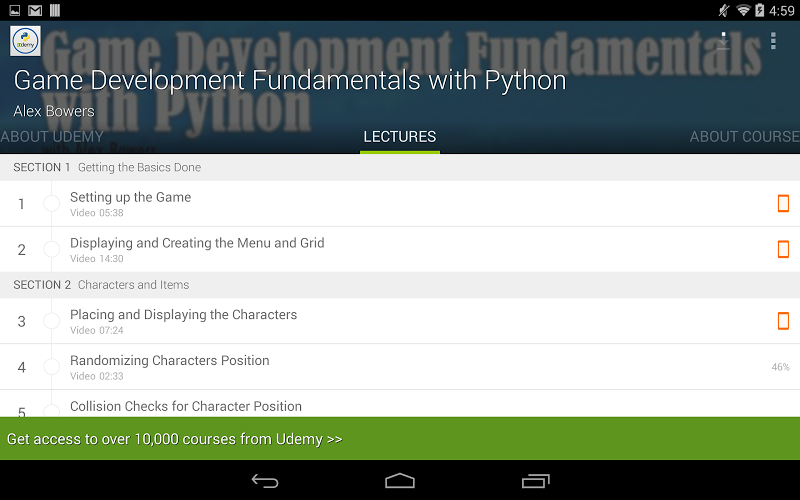Tap the Section 2 Characters and Items header
Viewport: 800px width, 500px height.
point(400,285)
